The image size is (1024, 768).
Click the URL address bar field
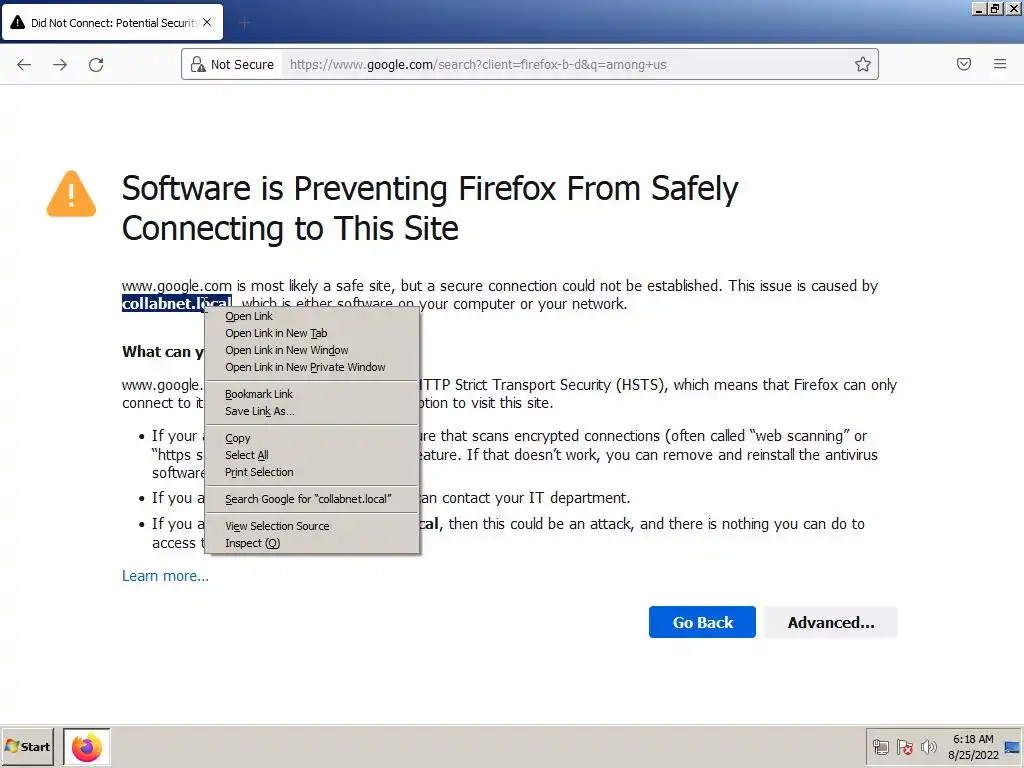point(565,64)
